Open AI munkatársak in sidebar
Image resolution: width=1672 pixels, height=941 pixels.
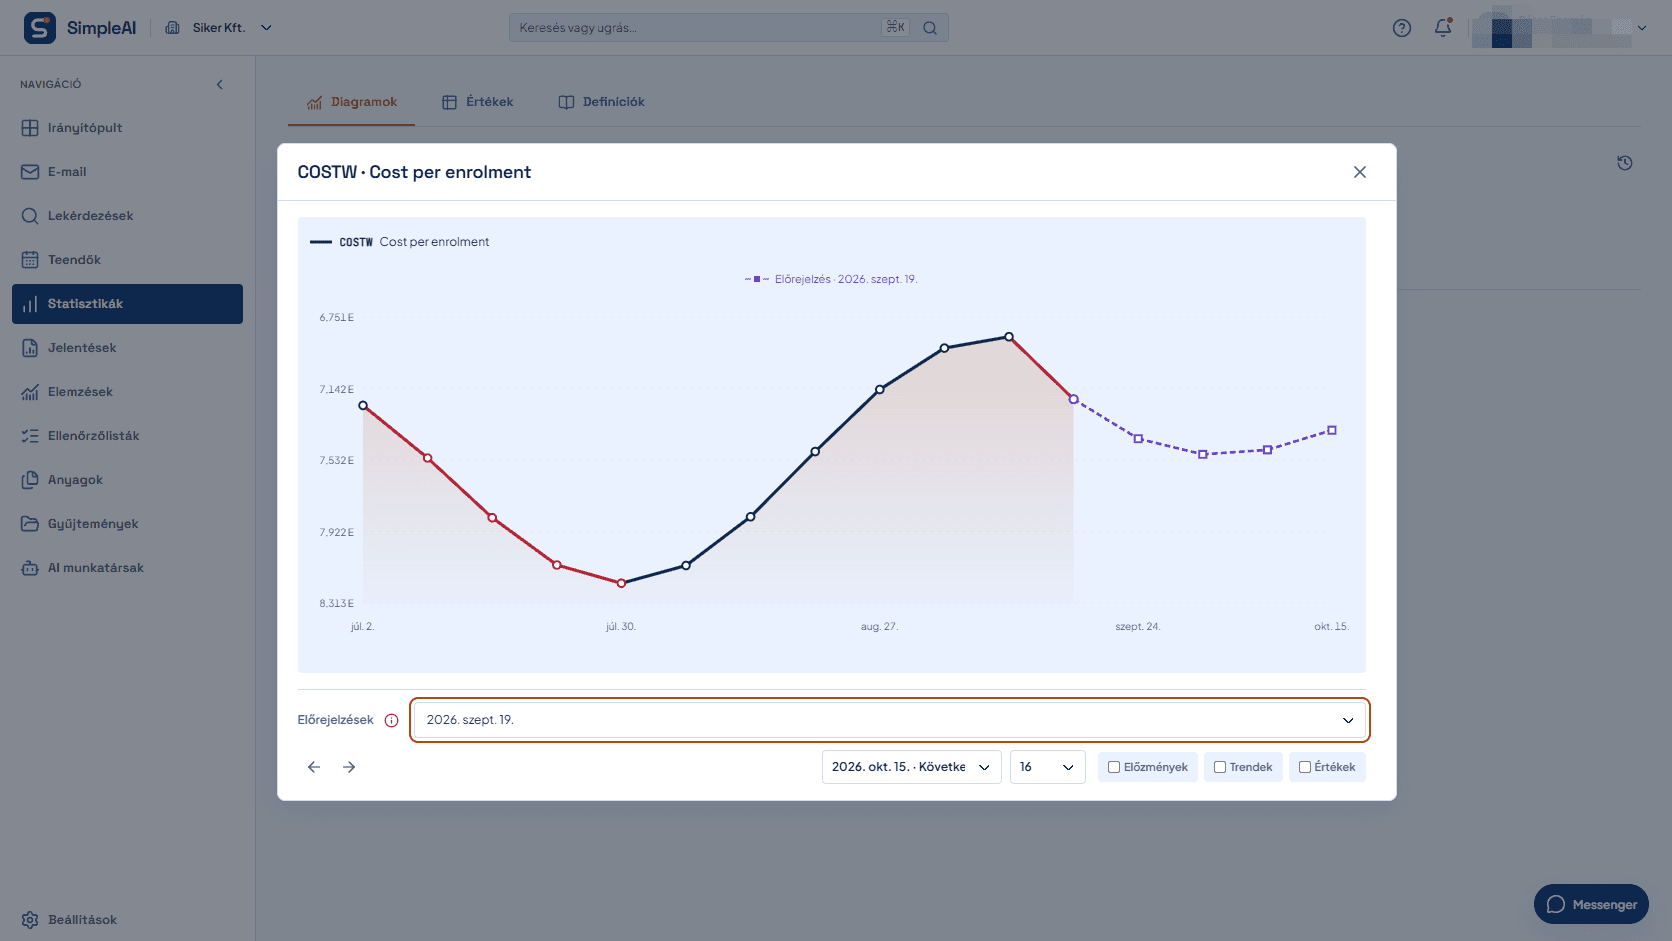pos(127,568)
